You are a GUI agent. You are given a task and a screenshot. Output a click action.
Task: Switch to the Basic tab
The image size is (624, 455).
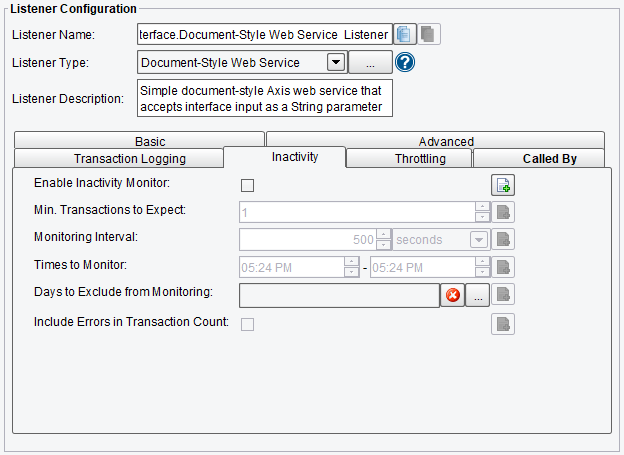(139, 140)
